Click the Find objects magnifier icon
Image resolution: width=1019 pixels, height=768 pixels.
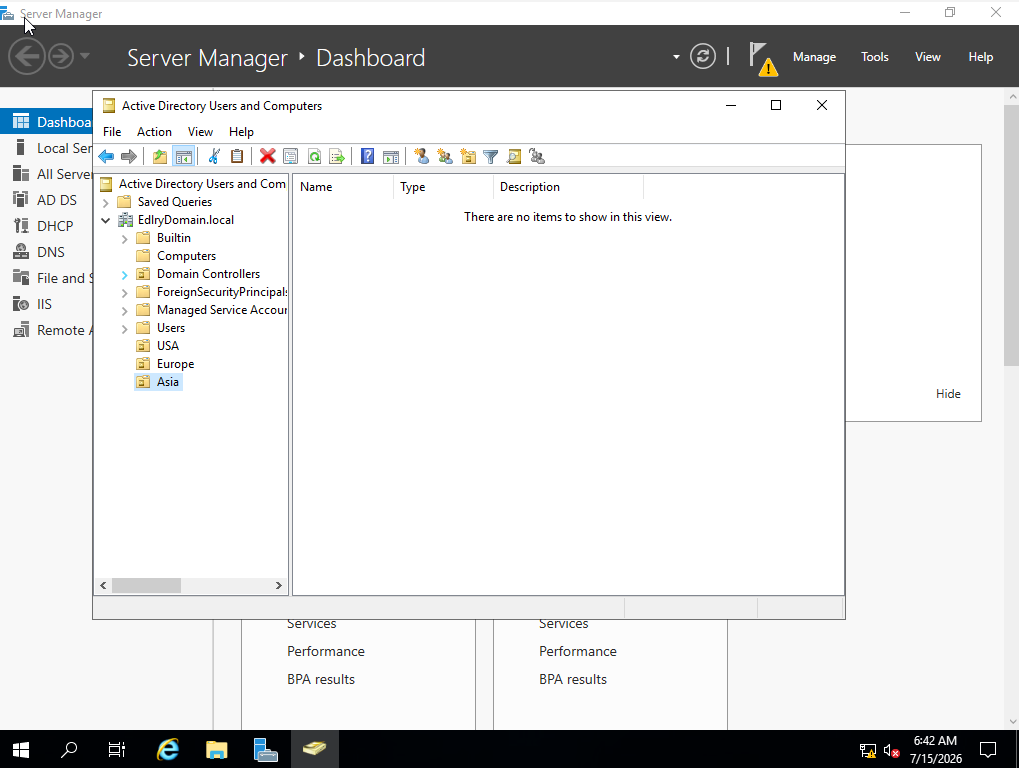pyautogui.click(x=513, y=157)
